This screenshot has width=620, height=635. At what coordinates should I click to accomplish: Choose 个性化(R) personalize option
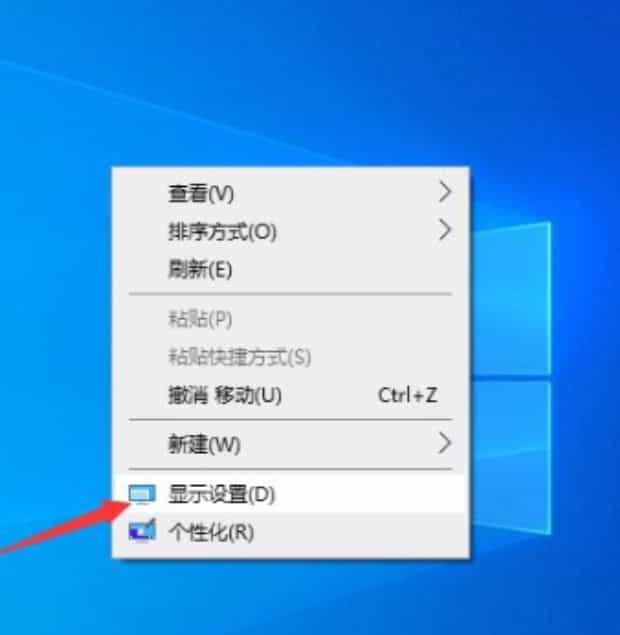click(291, 532)
